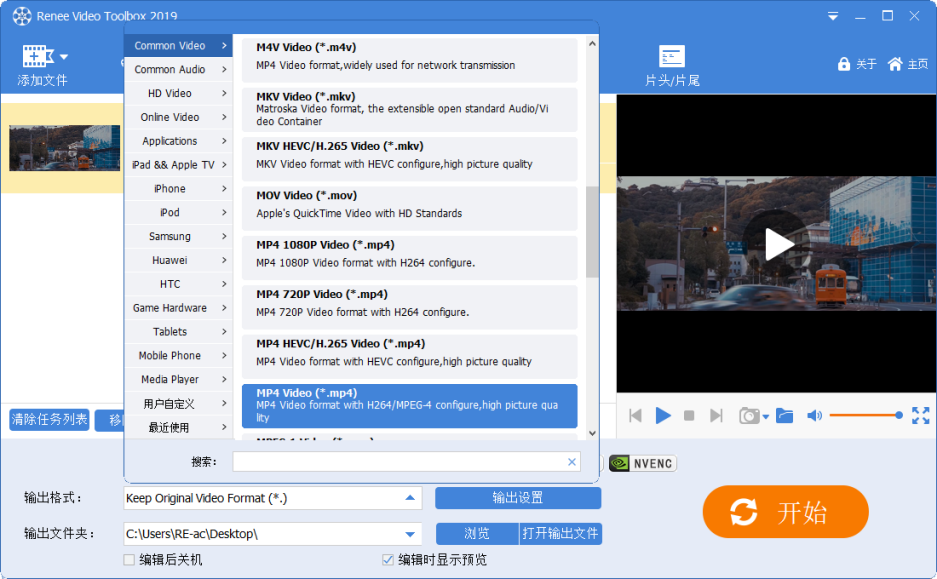
Task: Select the video thumbnail in task list
Action: [x=65, y=148]
